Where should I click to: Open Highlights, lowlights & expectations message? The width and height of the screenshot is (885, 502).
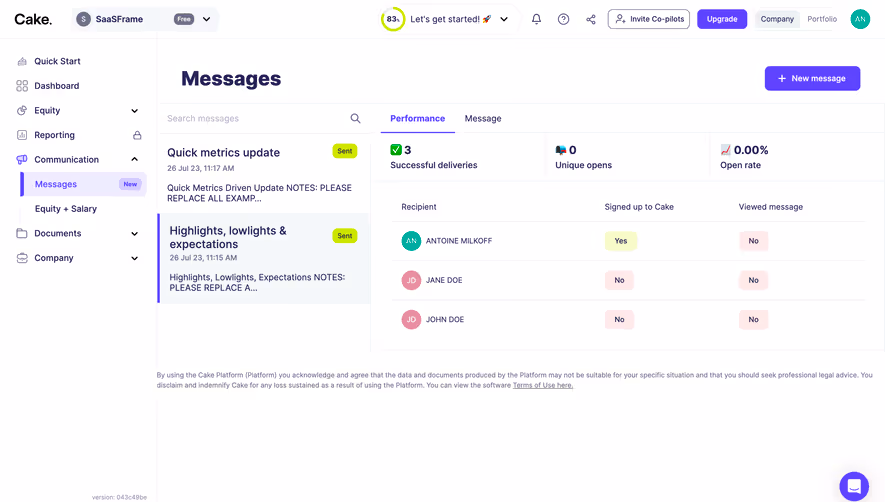pos(264,258)
